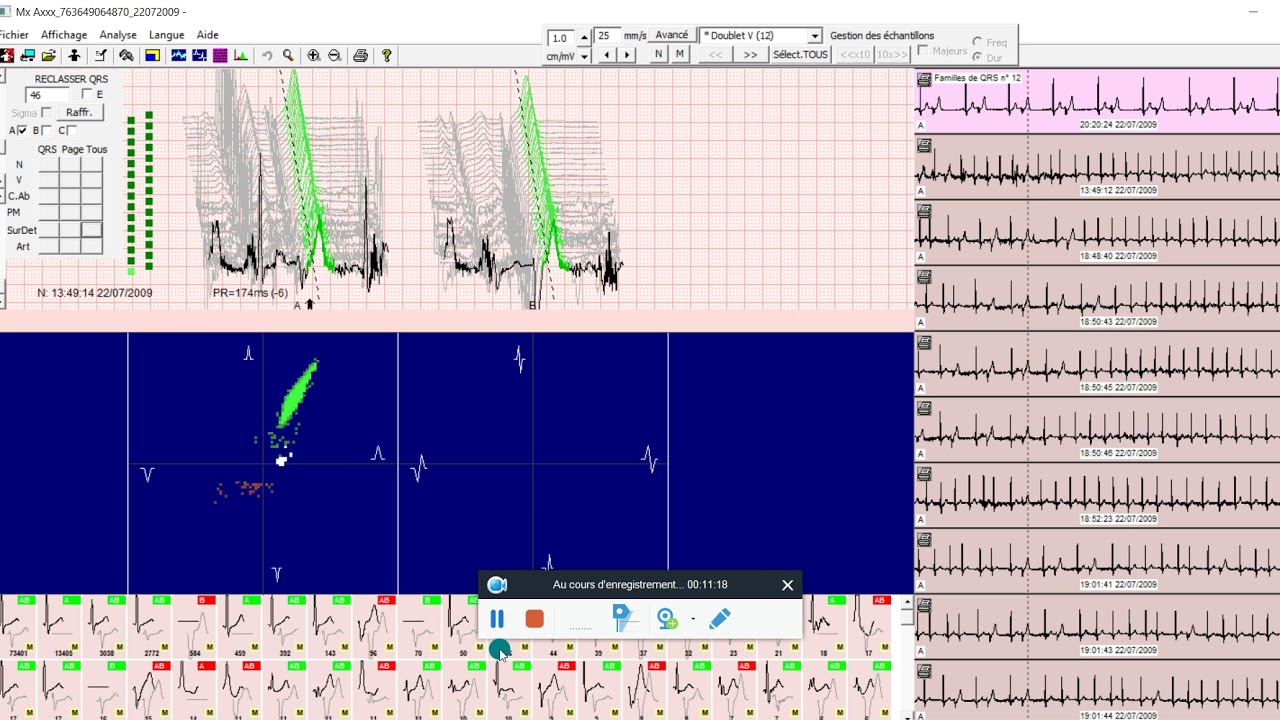1280x720 pixels.
Task: Open the Affichage menu
Action: 64,35
